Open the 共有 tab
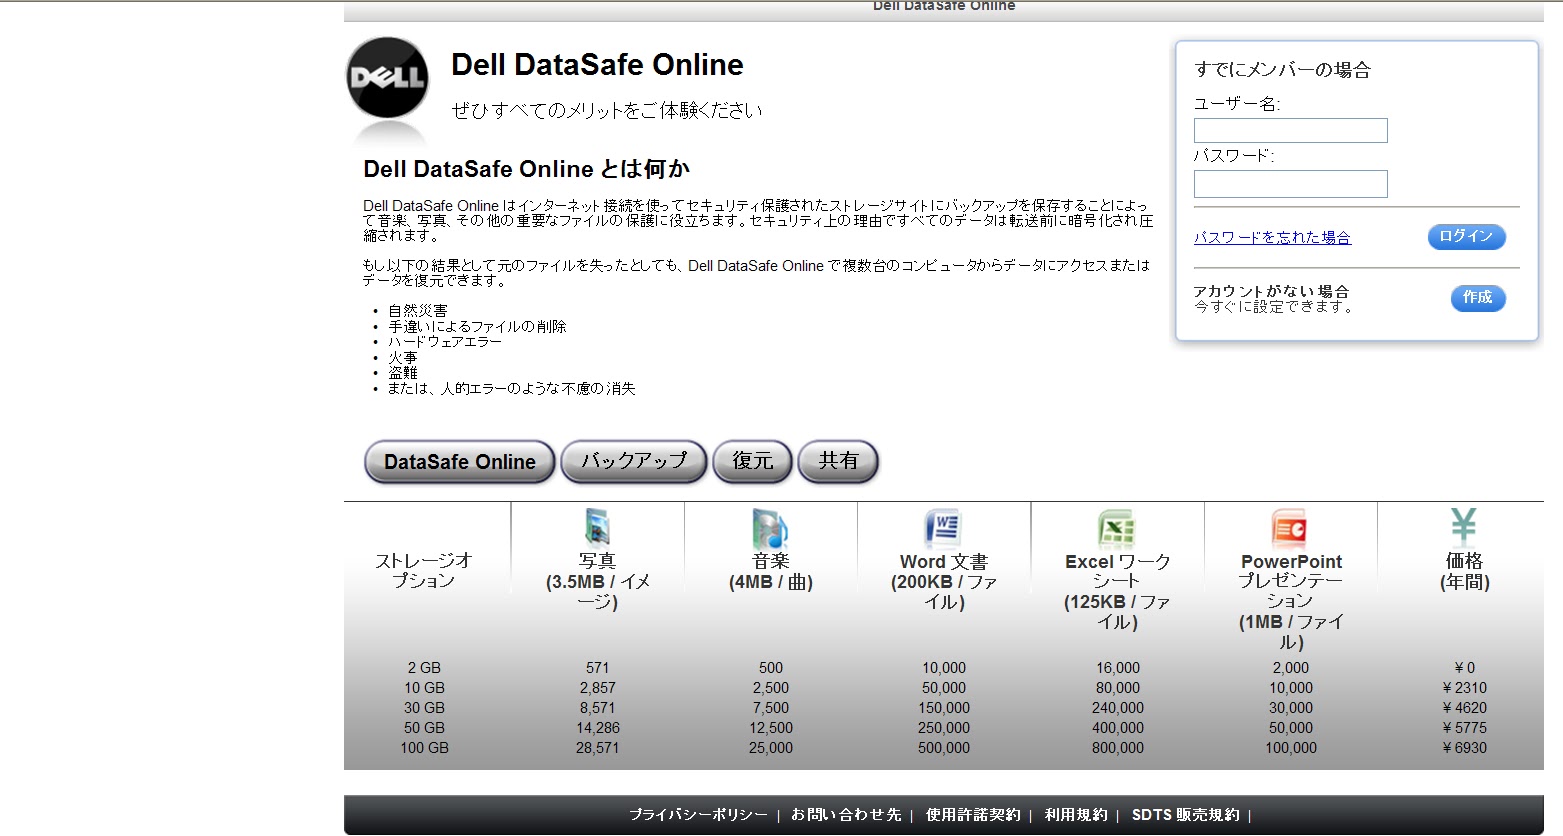Screen dimensions: 1563x836 pos(838,462)
